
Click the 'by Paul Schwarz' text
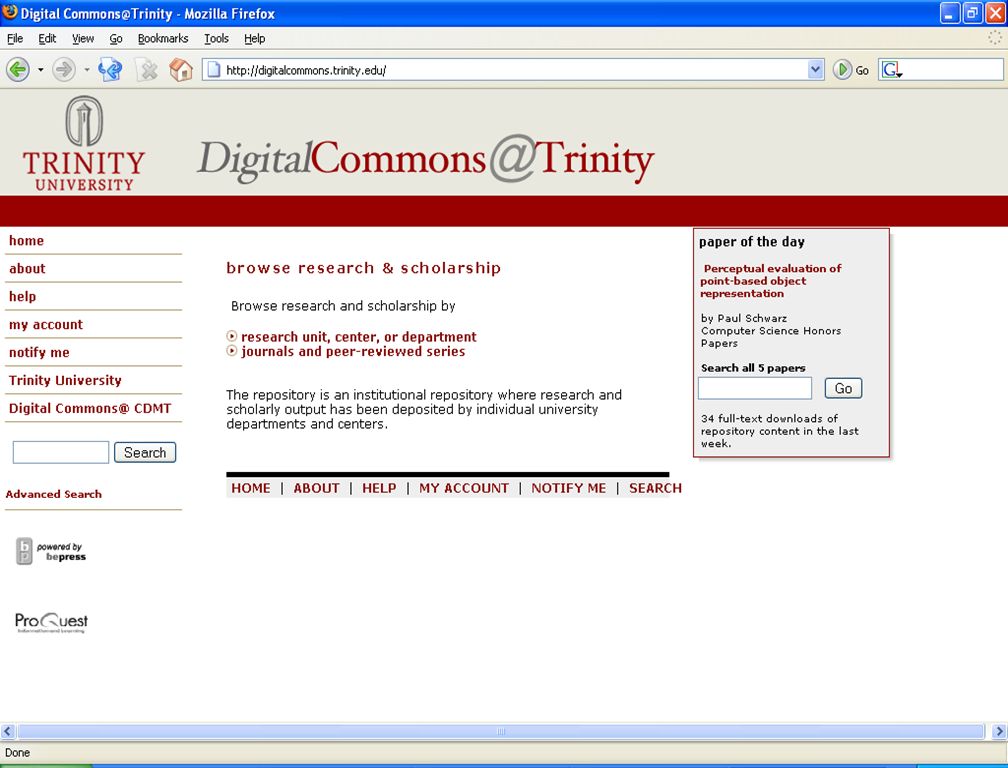[x=744, y=318]
